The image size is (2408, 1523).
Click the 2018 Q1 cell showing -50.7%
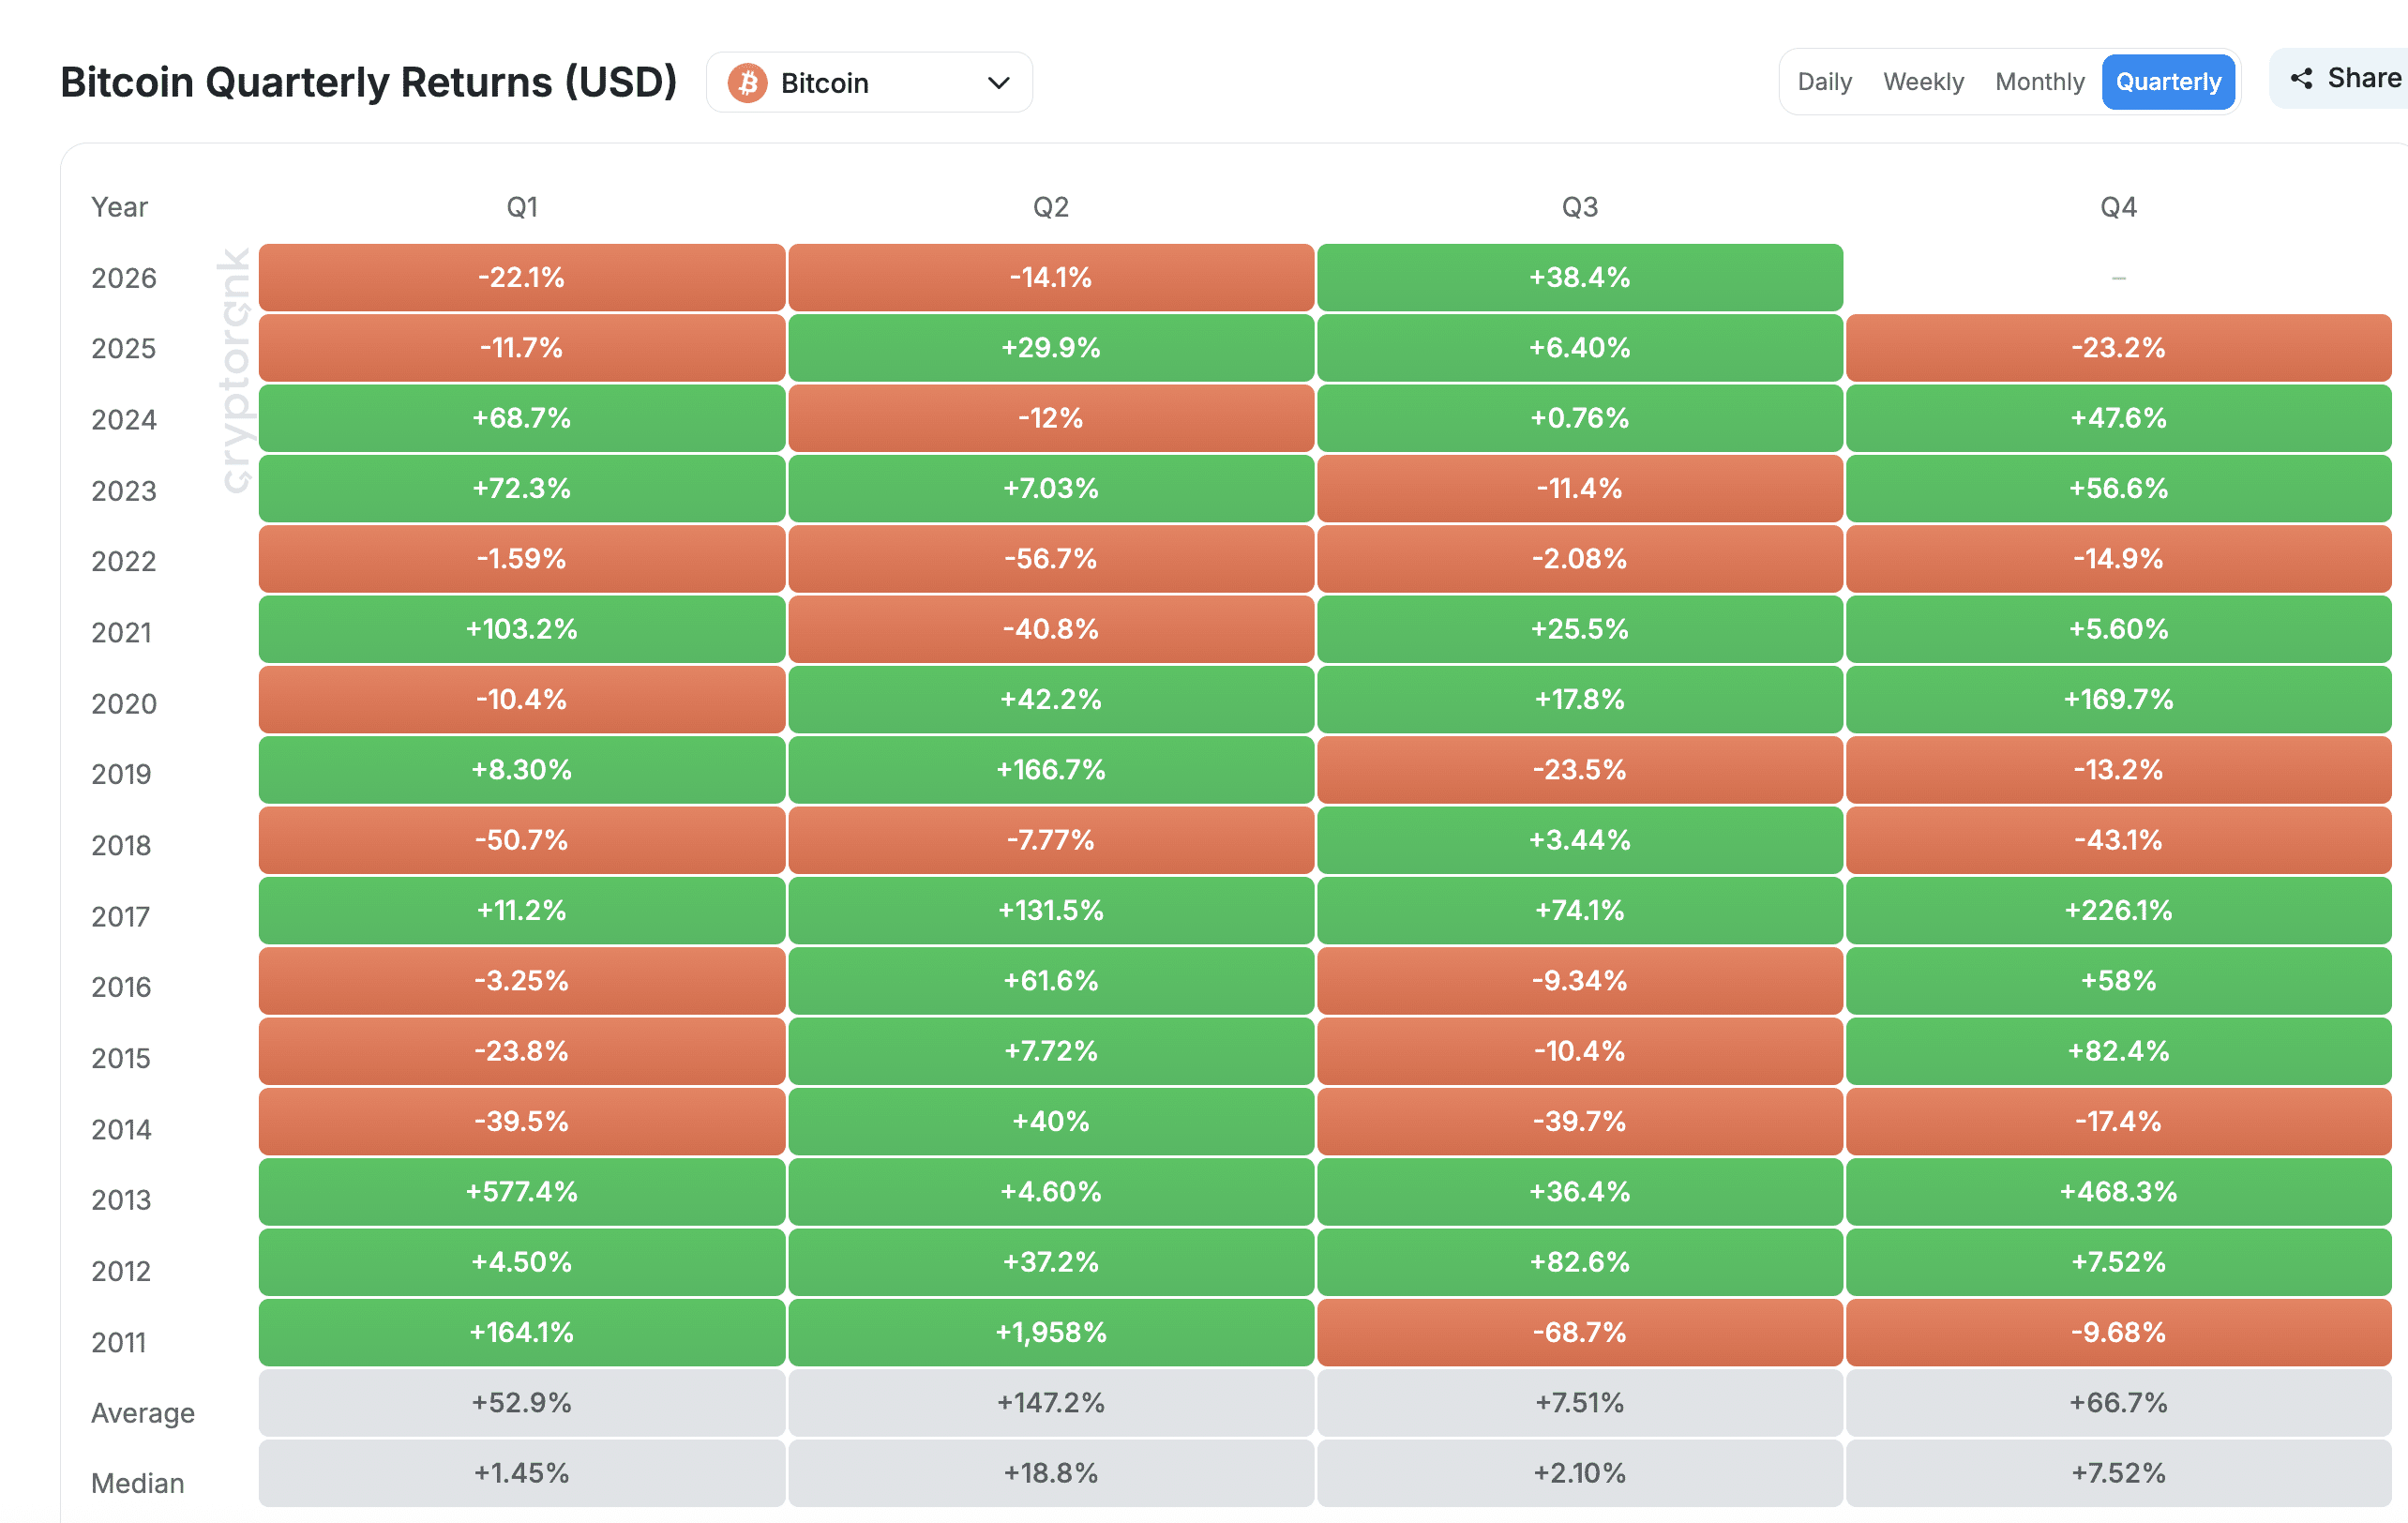(522, 840)
